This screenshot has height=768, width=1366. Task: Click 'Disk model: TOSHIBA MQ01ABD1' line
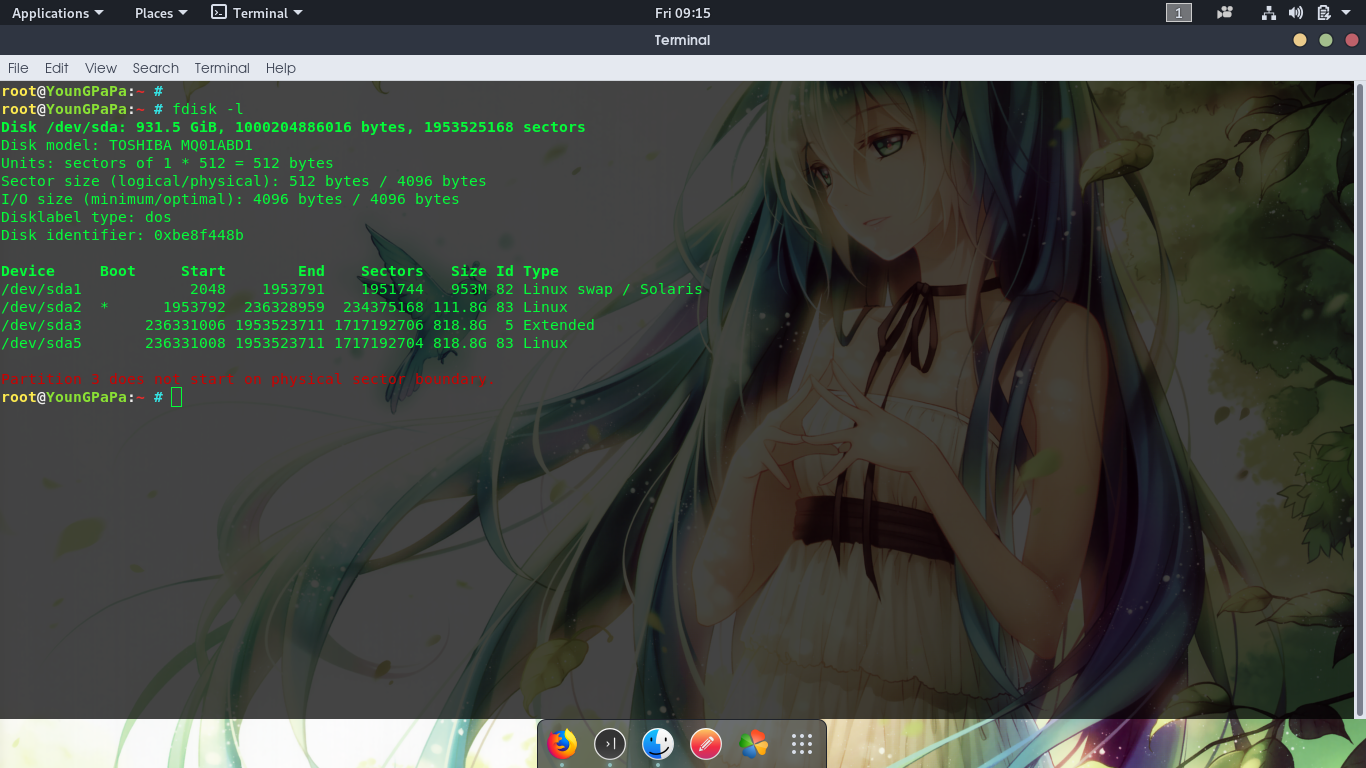[127, 145]
